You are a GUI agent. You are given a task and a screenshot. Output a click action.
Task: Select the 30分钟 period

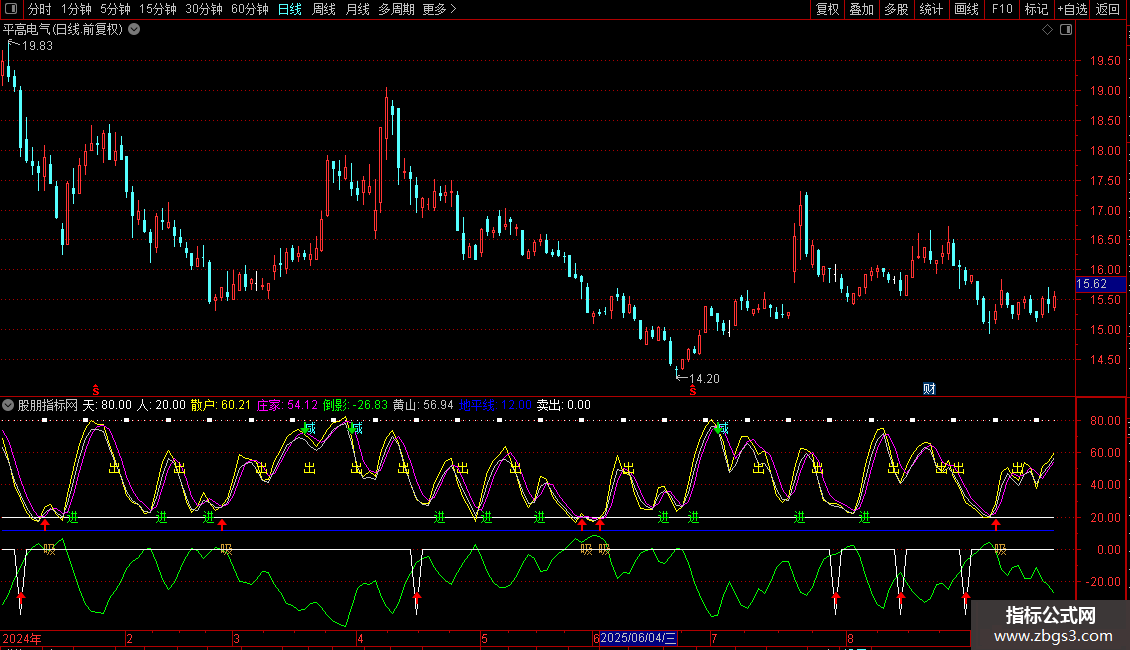coord(204,9)
